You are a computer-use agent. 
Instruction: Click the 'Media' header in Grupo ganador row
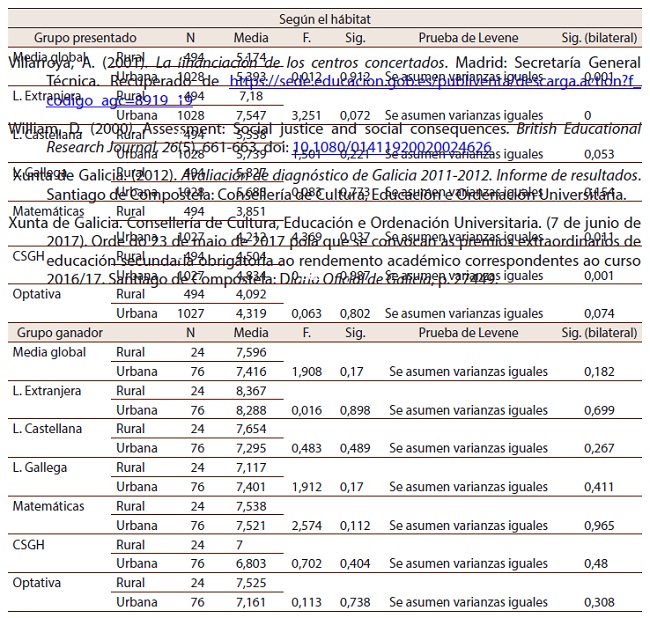tap(251, 332)
